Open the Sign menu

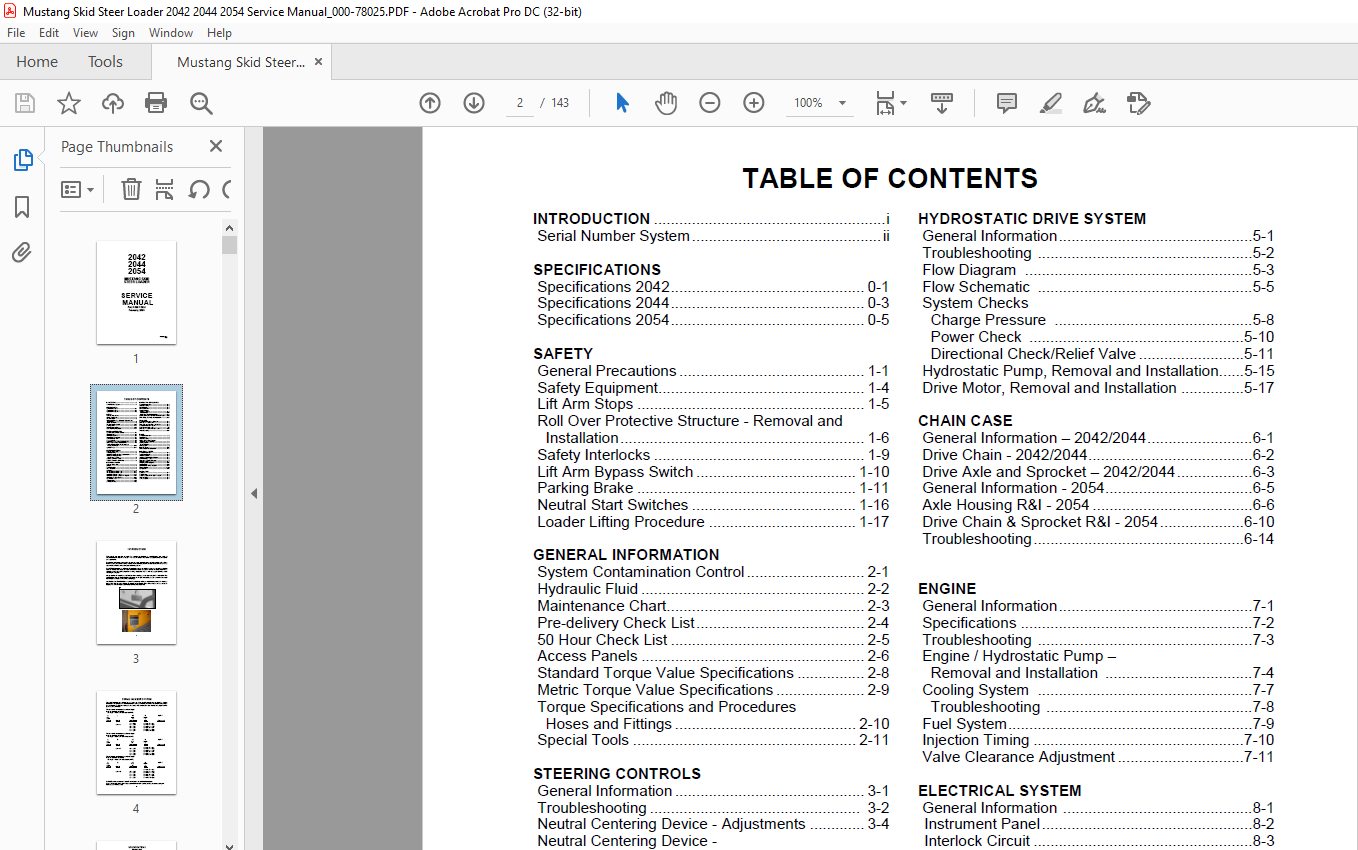tap(123, 33)
